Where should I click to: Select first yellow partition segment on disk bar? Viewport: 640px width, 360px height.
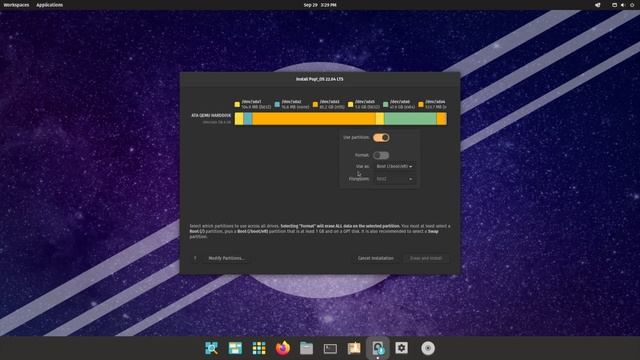(239, 119)
